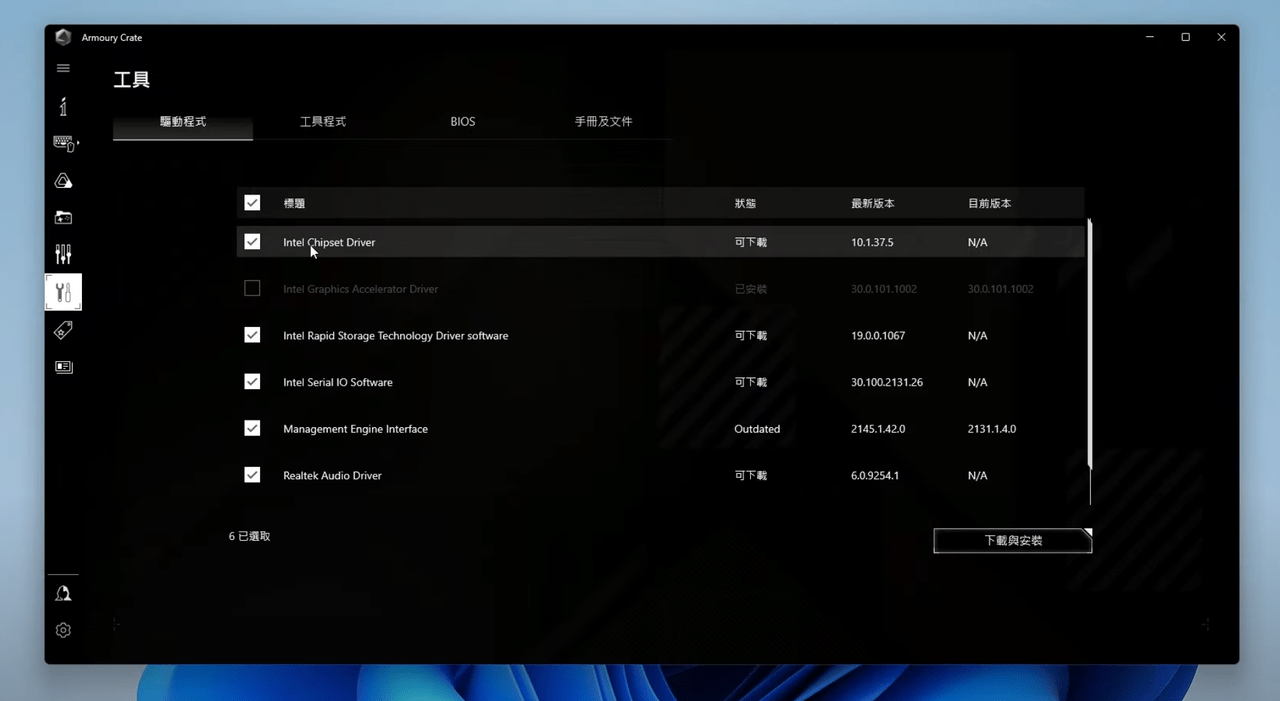Click latest version 2145.1.42.0 cell

[x=878, y=429]
